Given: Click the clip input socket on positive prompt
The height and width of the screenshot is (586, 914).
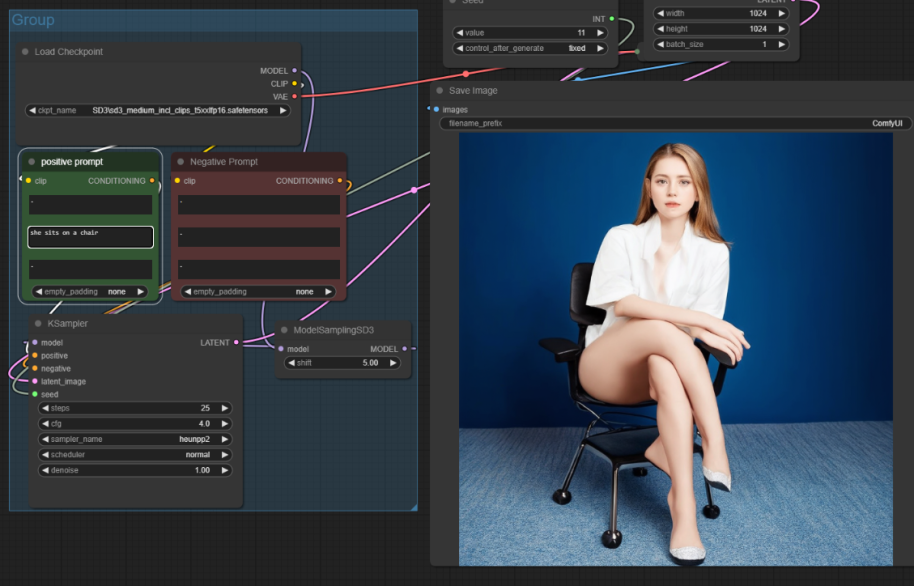Looking at the screenshot, I should point(29,181).
